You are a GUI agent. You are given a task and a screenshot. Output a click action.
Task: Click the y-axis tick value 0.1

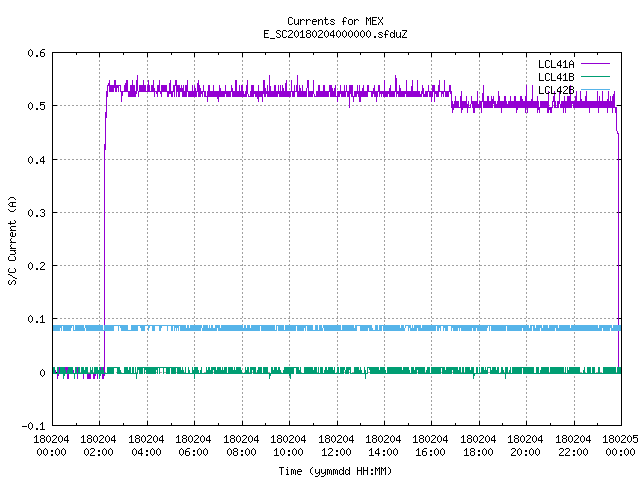coord(36,319)
